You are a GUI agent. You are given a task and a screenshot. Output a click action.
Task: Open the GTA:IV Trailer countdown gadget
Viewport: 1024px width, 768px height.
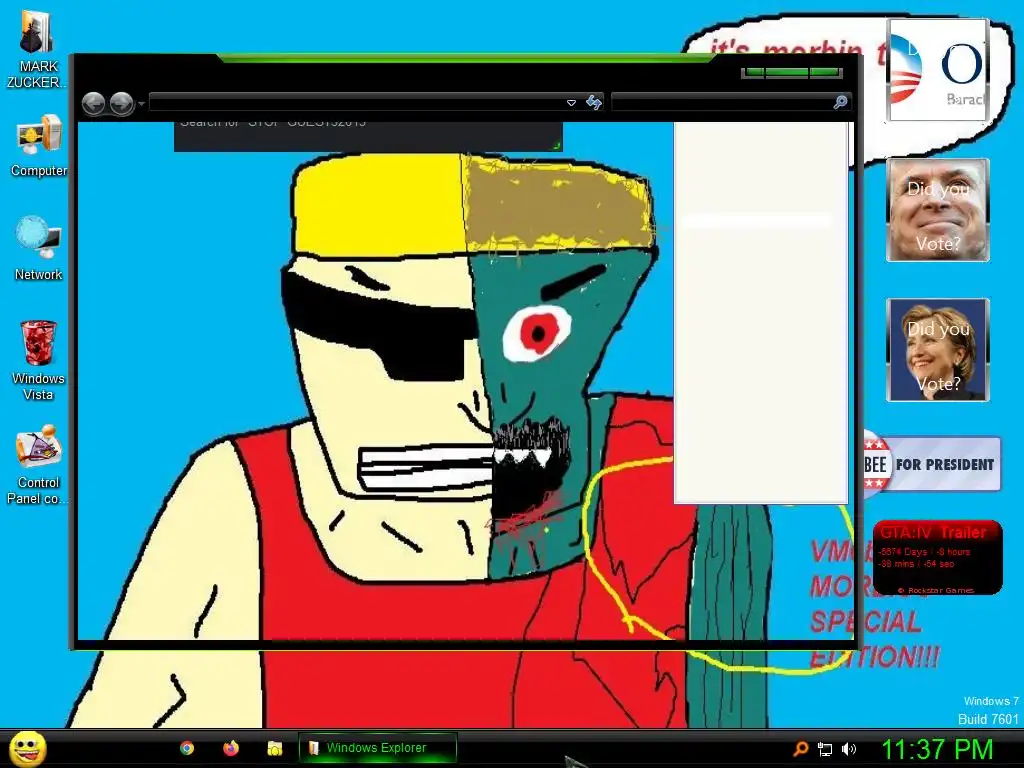click(x=937, y=558)
